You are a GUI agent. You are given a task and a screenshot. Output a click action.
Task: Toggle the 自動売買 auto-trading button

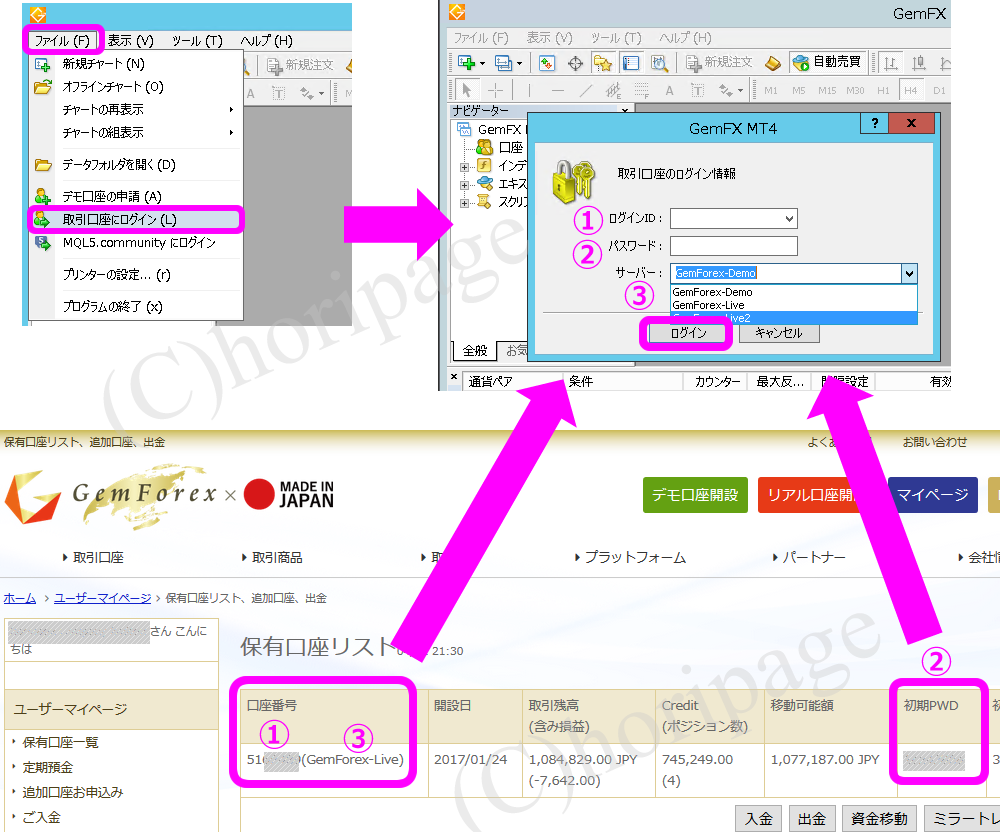pyautogui.click(x=828, y=63)
